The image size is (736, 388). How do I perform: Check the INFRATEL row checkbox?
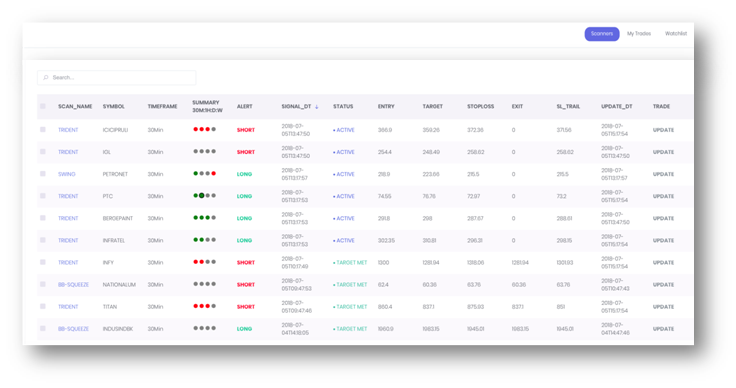tap(43, 240)
